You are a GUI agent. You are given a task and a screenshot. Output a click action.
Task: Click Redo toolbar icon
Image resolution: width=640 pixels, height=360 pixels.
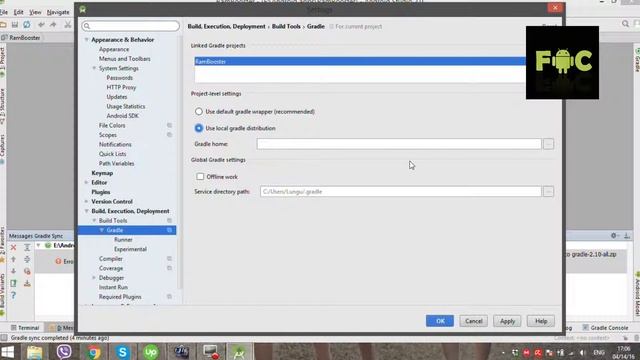coord(53,25)
